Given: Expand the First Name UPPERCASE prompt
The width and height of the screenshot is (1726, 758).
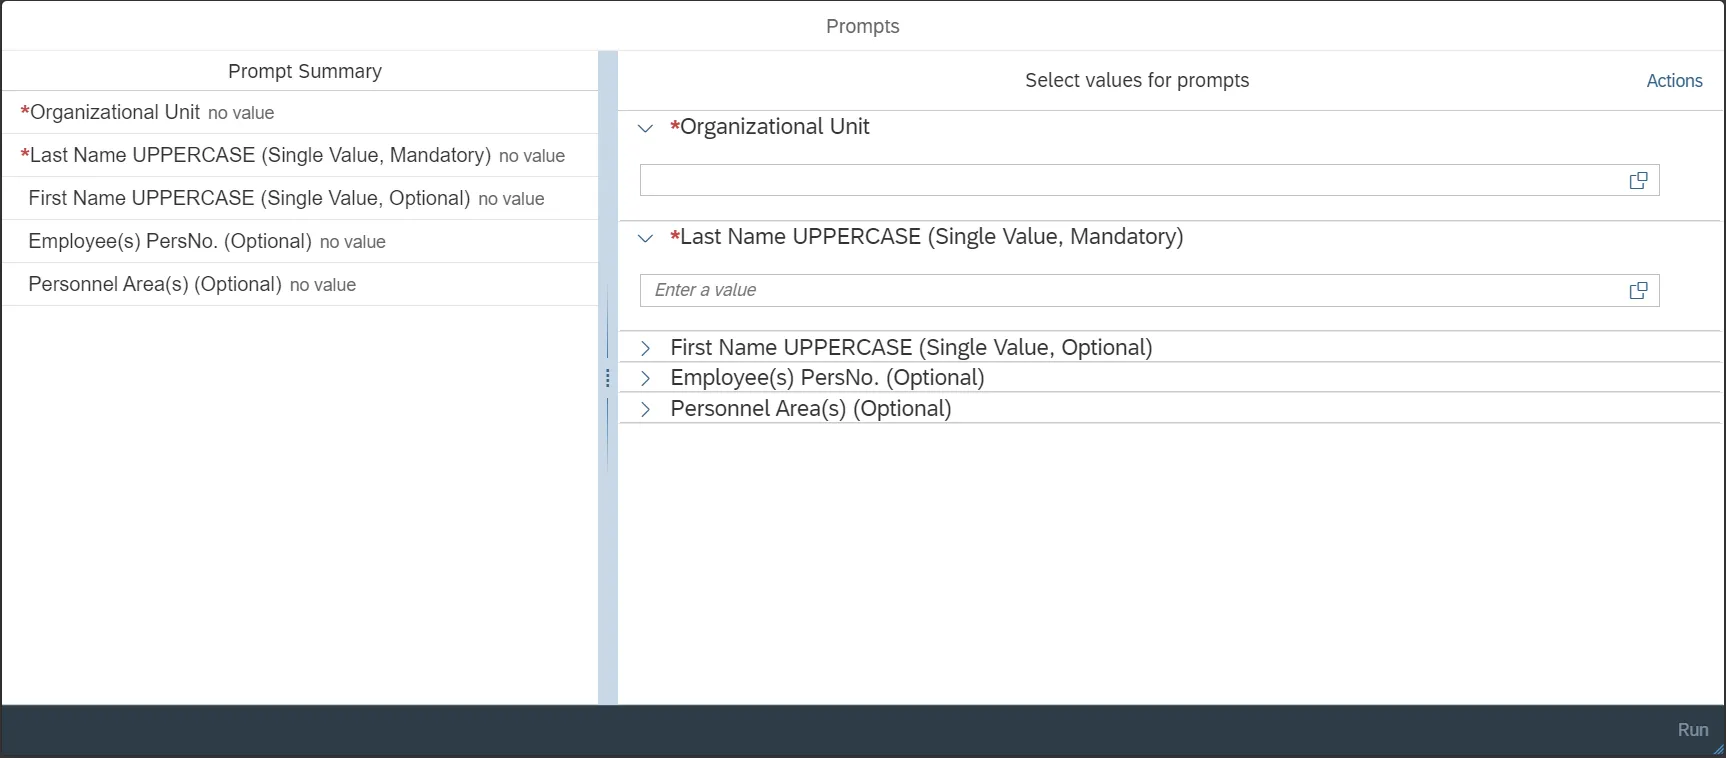Looking at the screenshot, I should click(646, 348).
